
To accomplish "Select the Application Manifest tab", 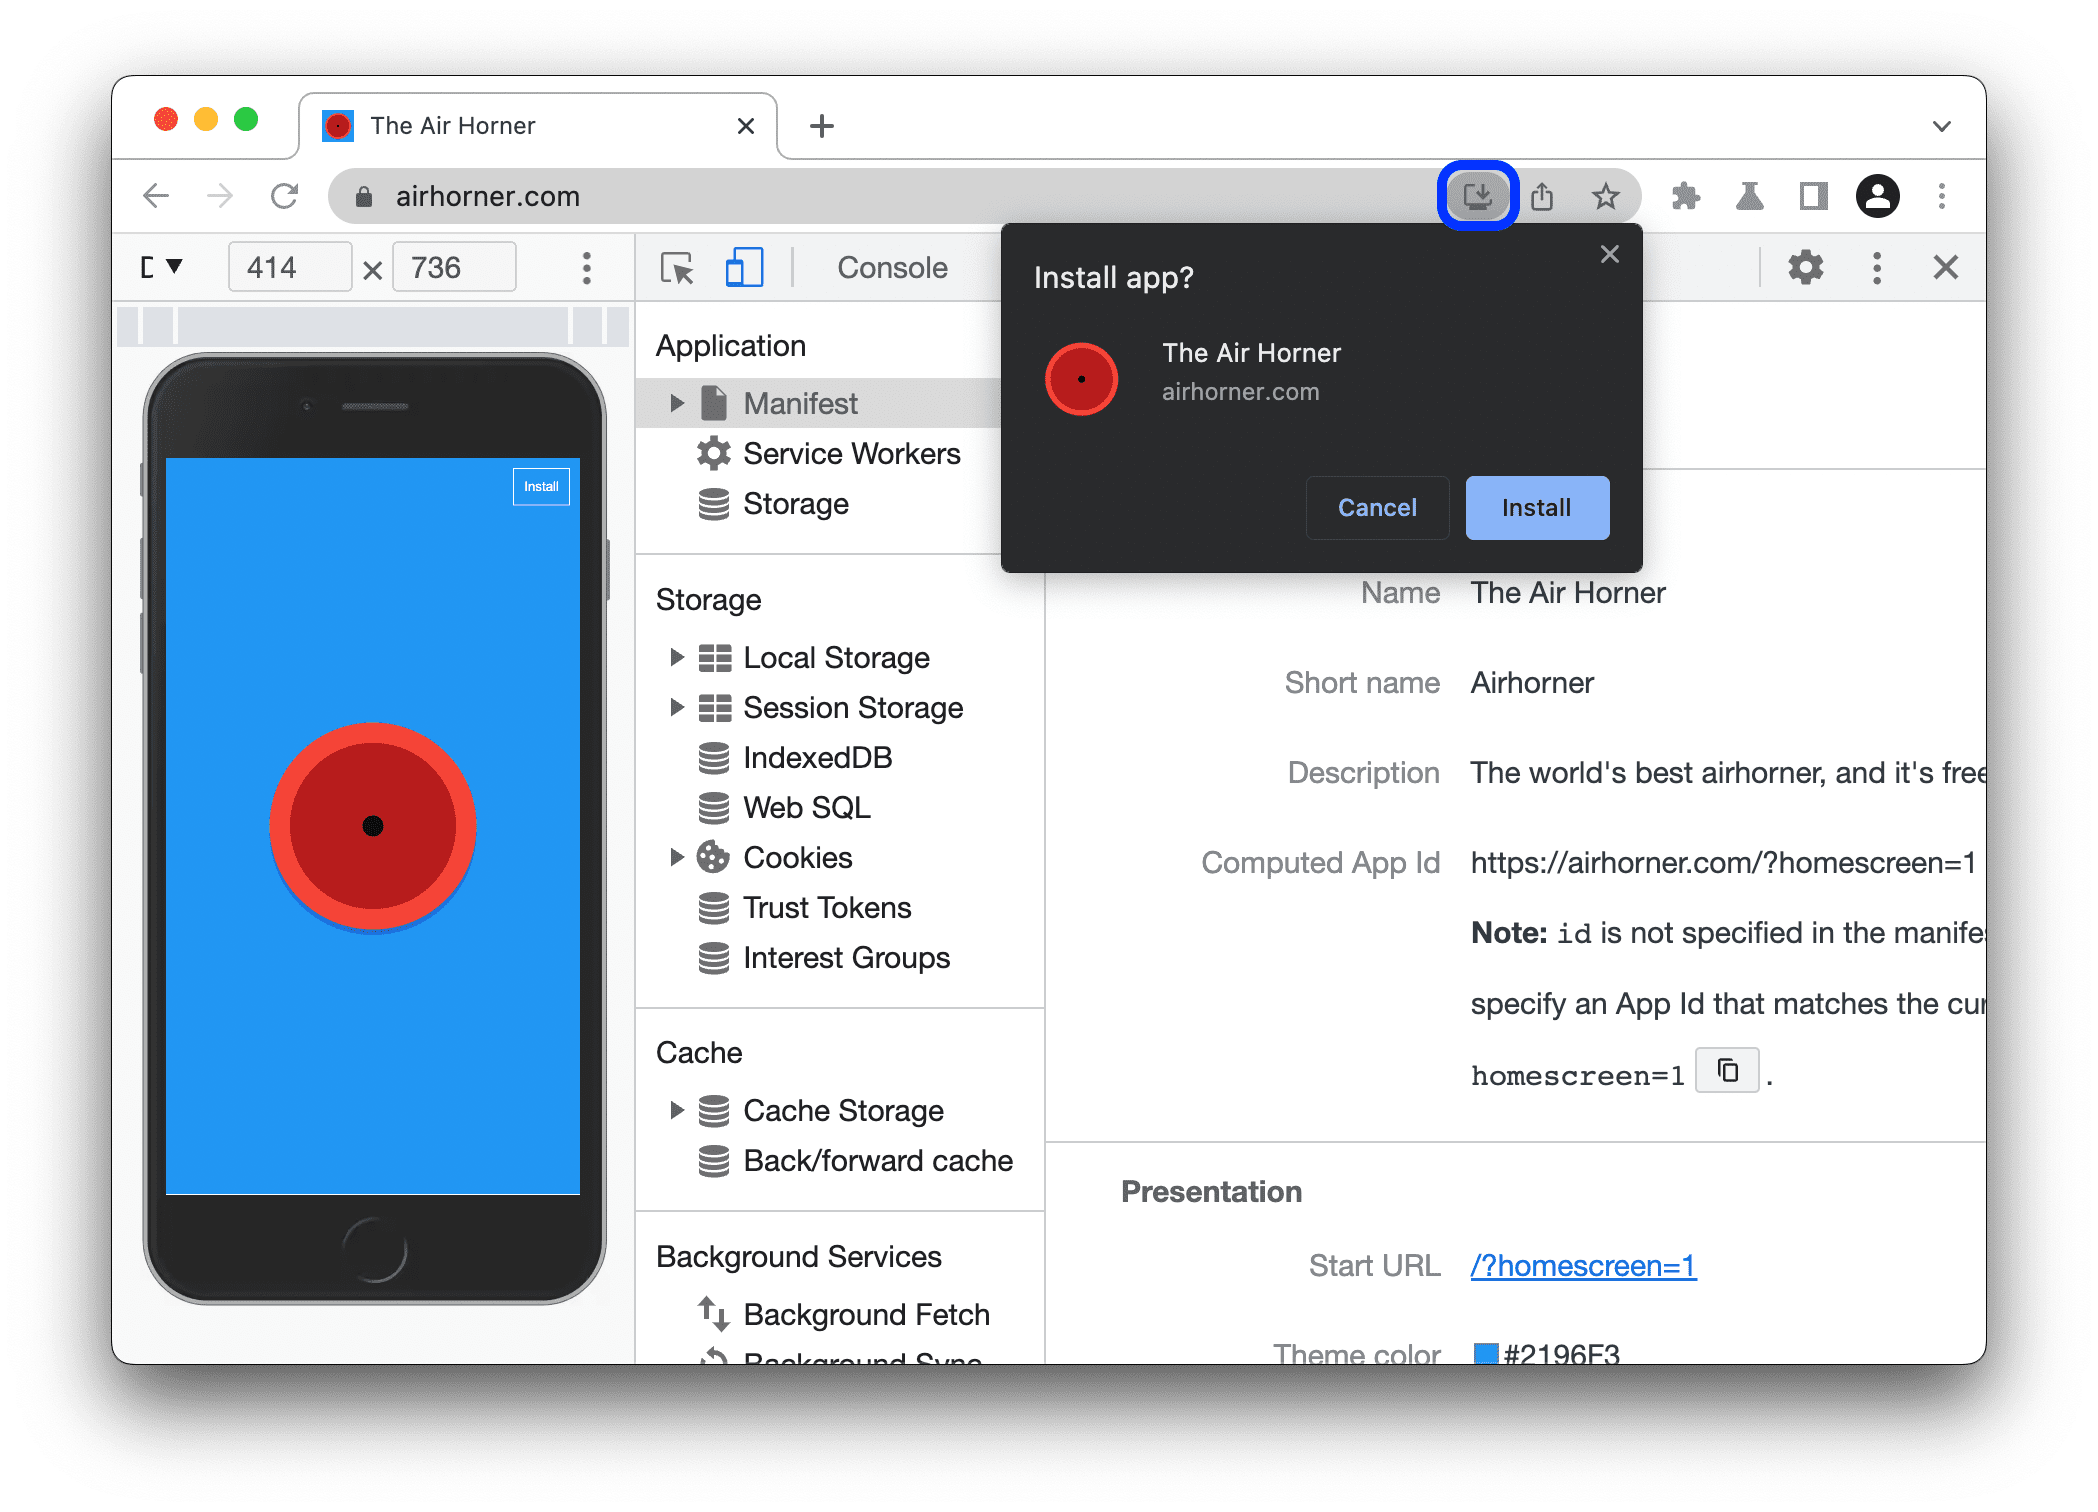I will [798, 404].
